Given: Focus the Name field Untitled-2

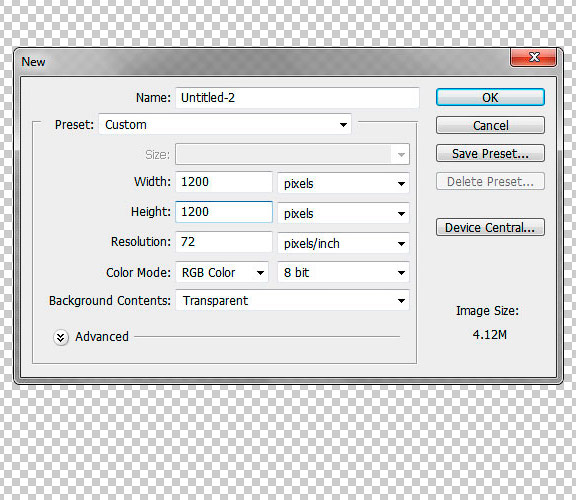Looking at the screenshot, I should (x=297, y=98).
